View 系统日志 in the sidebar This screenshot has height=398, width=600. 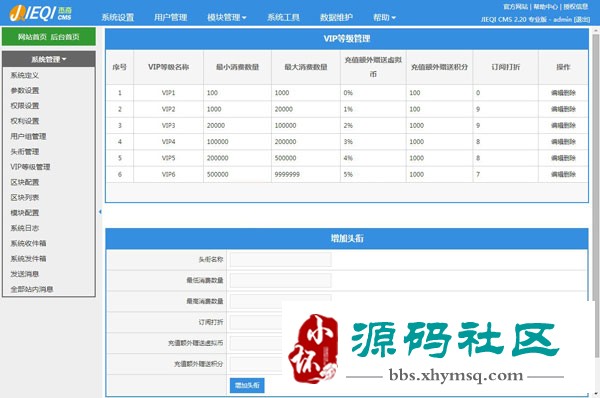coord(24,228)
